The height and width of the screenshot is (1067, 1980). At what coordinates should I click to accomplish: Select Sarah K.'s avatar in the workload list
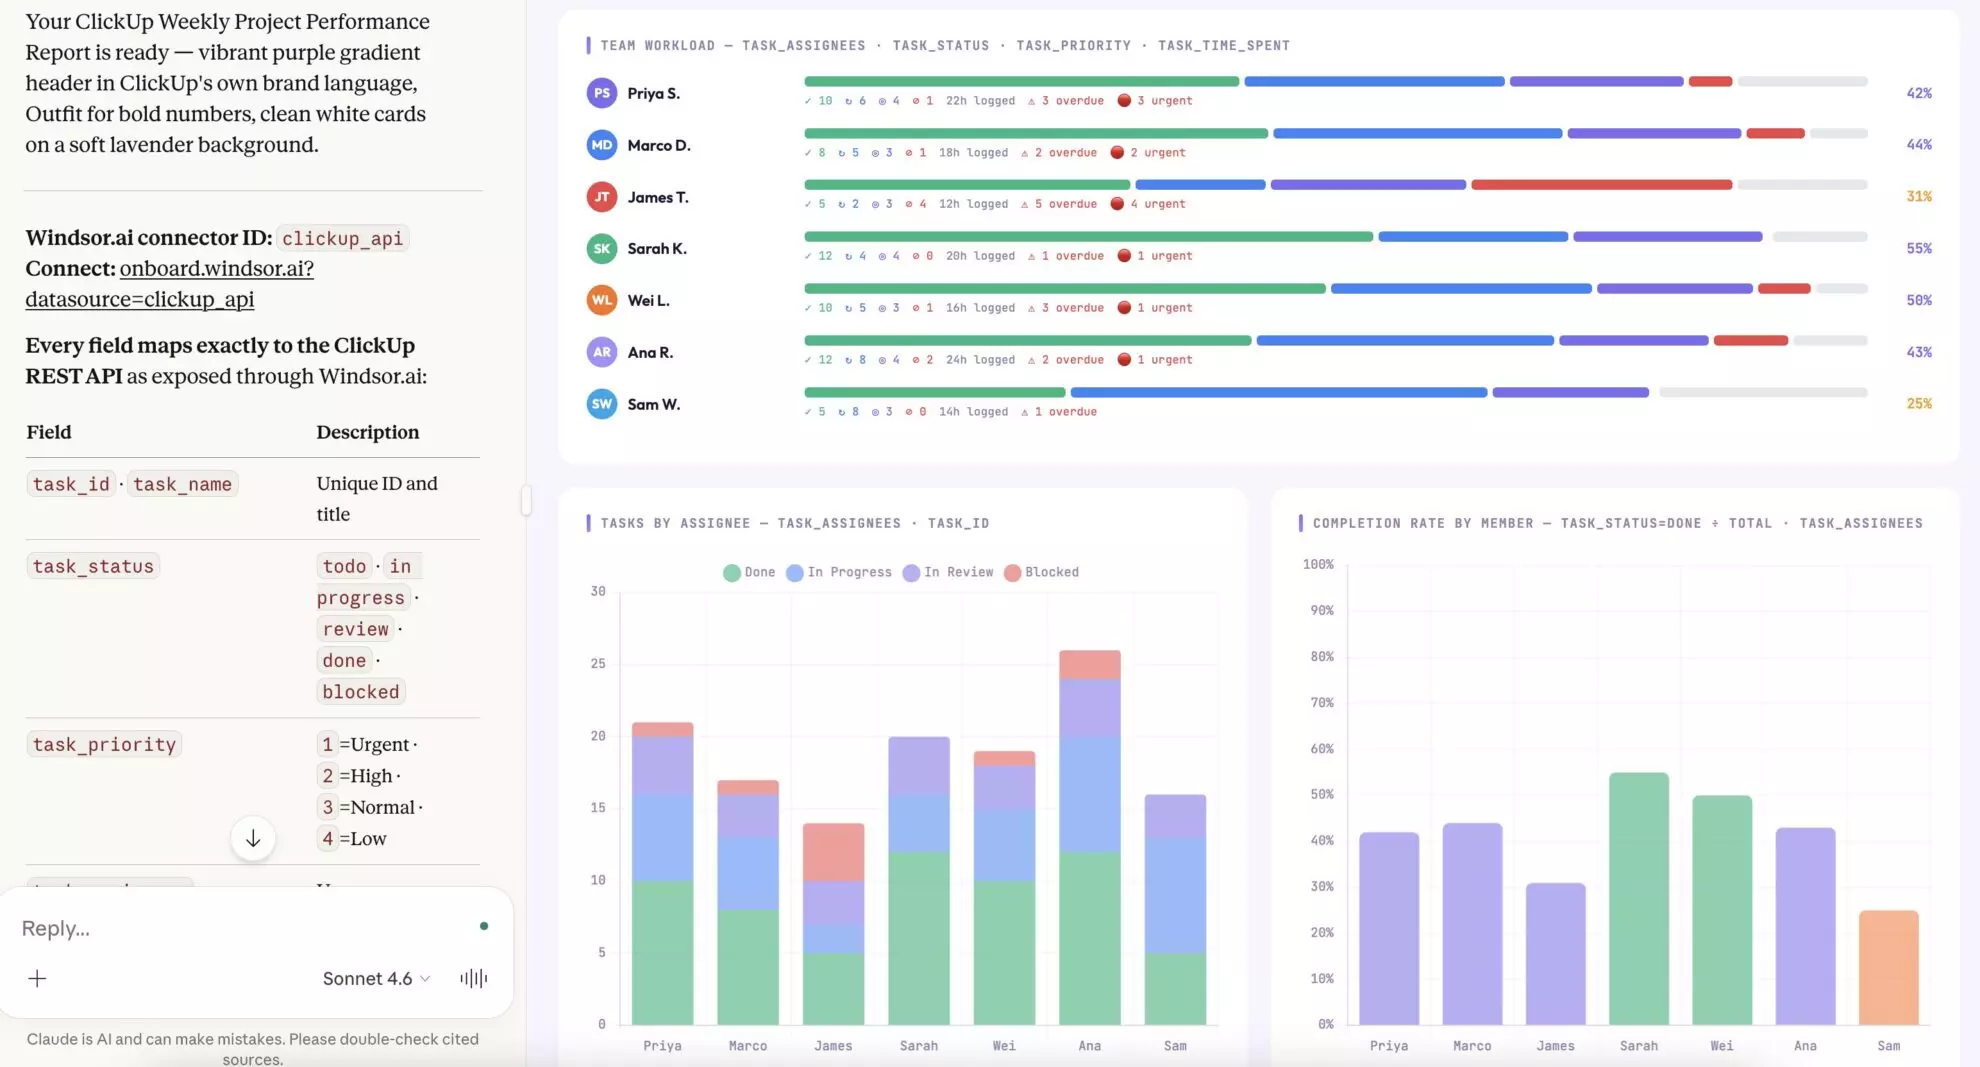tap(601, 249)
